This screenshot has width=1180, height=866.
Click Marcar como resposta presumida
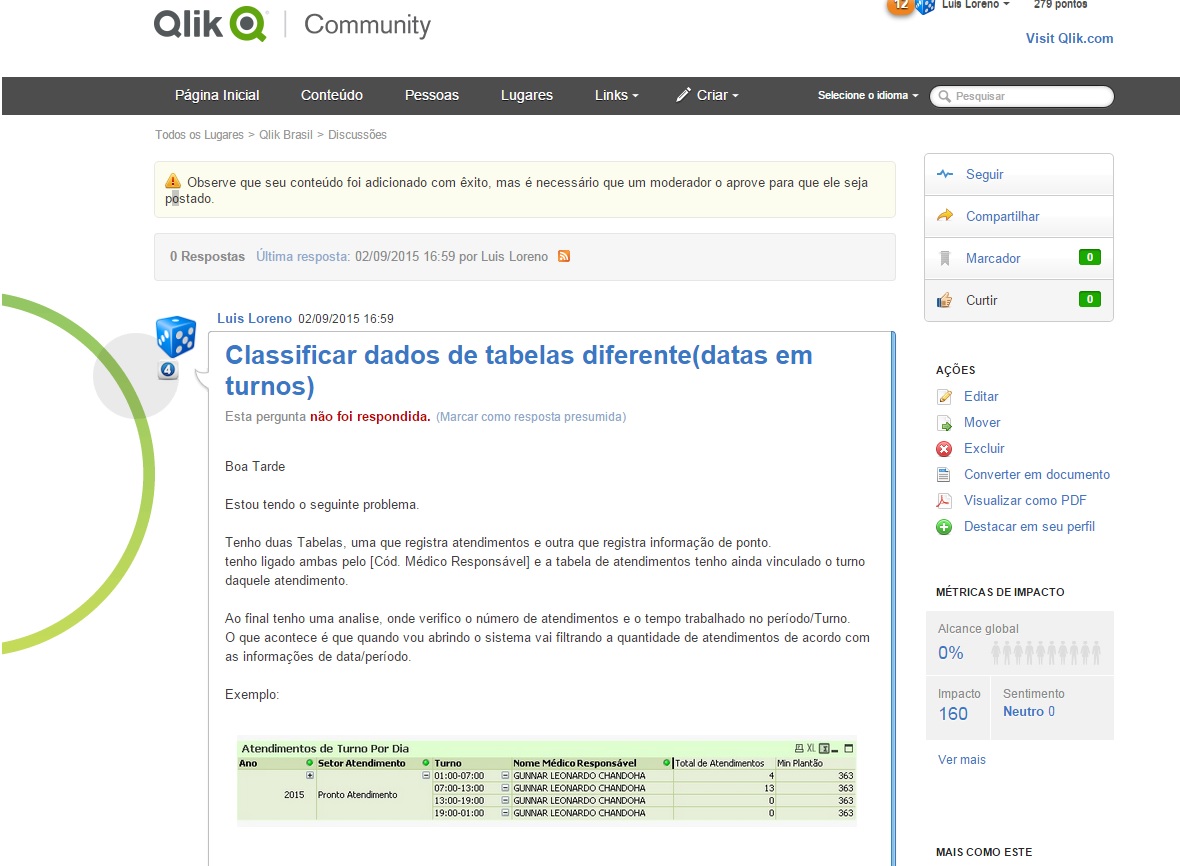(531, 417)
